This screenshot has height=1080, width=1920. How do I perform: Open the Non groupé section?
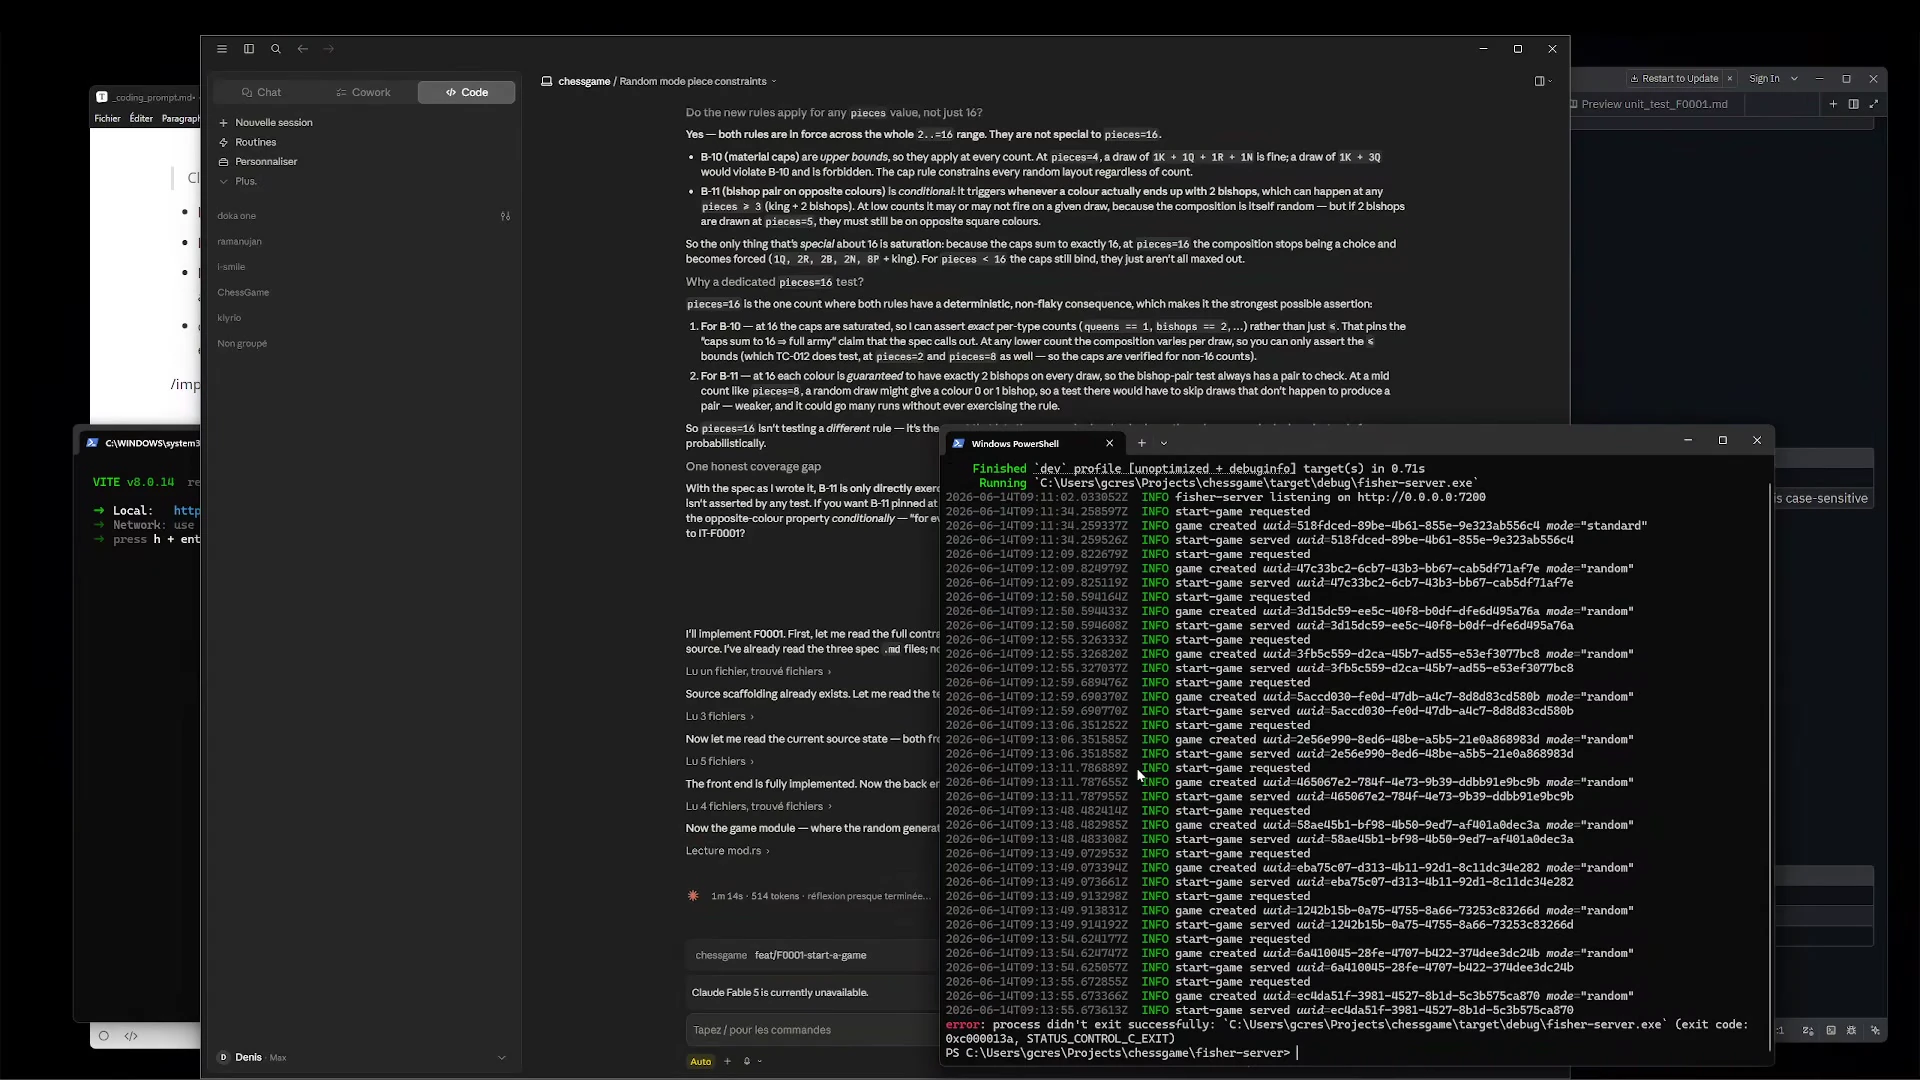click(x=242, y=343)
